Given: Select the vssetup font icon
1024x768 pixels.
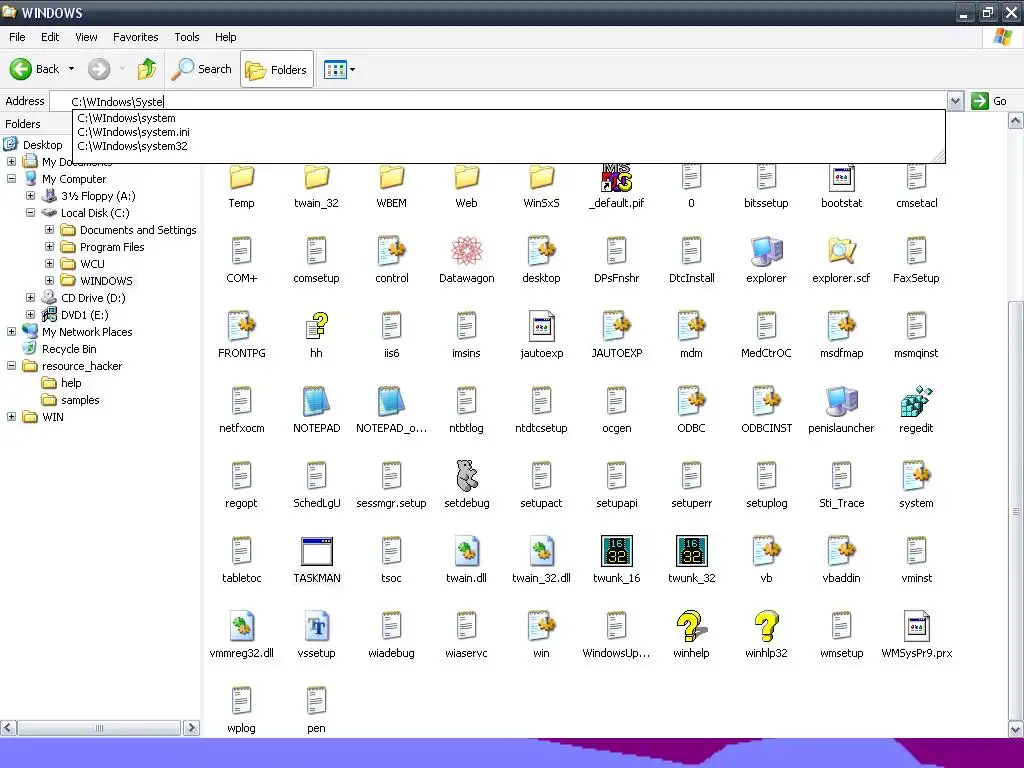Looking at the screenshot, I should click(x=316, y=626).
